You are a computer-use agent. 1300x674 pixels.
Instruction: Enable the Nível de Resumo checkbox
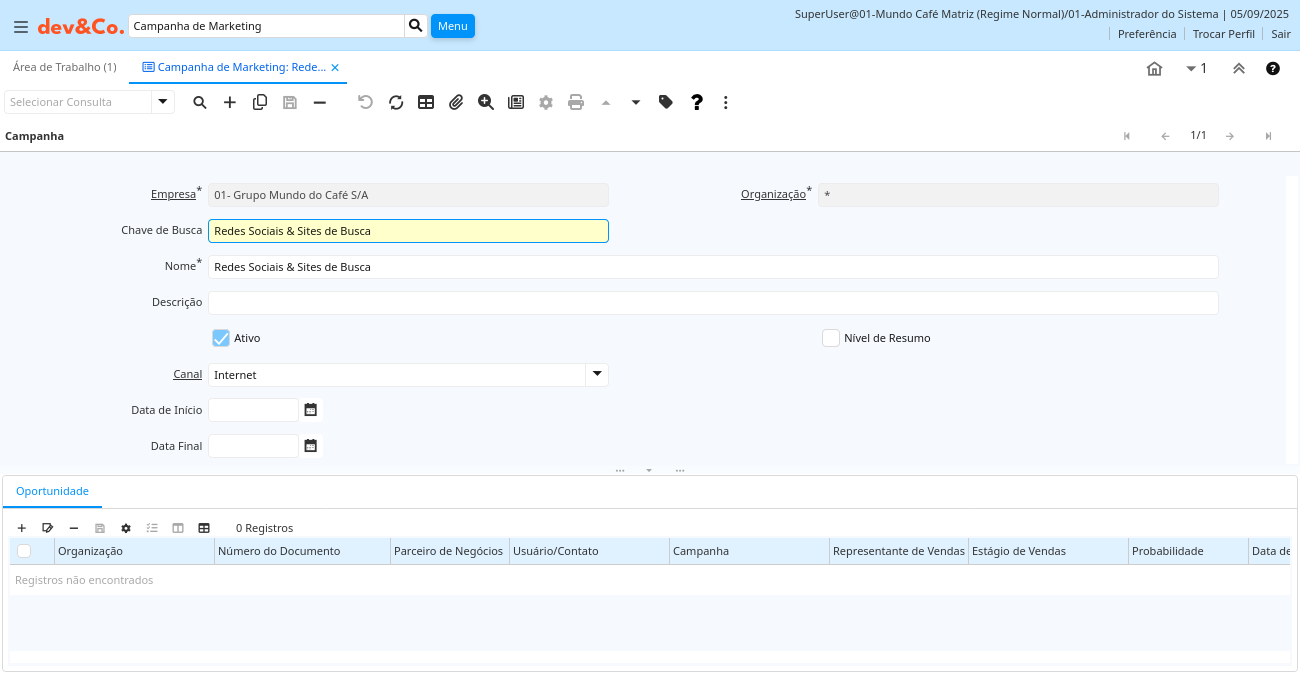coord(831,338)
